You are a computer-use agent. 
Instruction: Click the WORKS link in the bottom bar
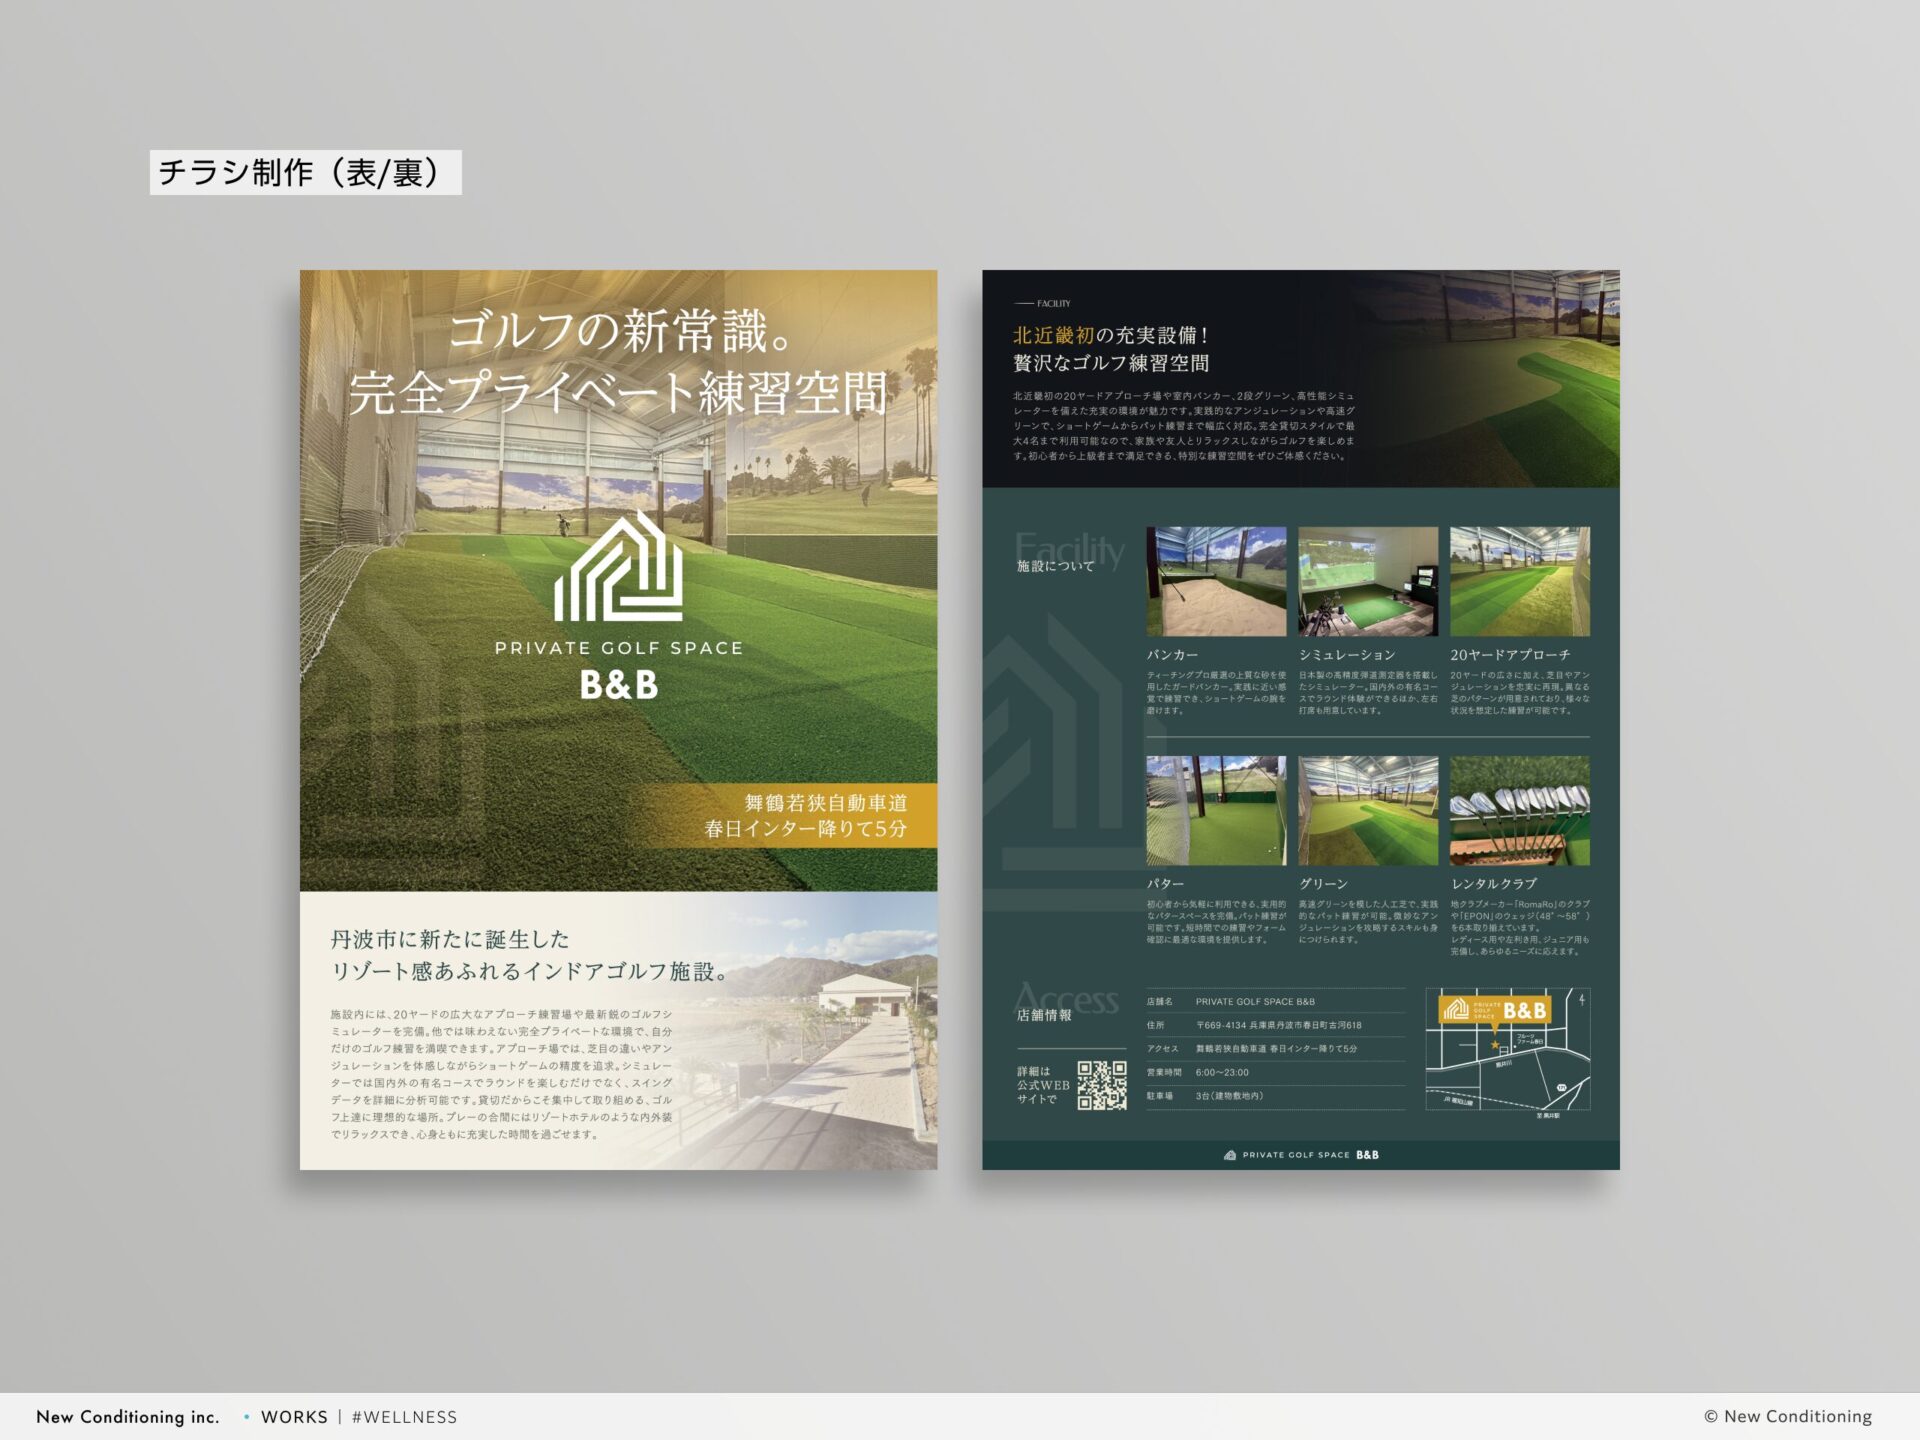tap(294, 1417)
